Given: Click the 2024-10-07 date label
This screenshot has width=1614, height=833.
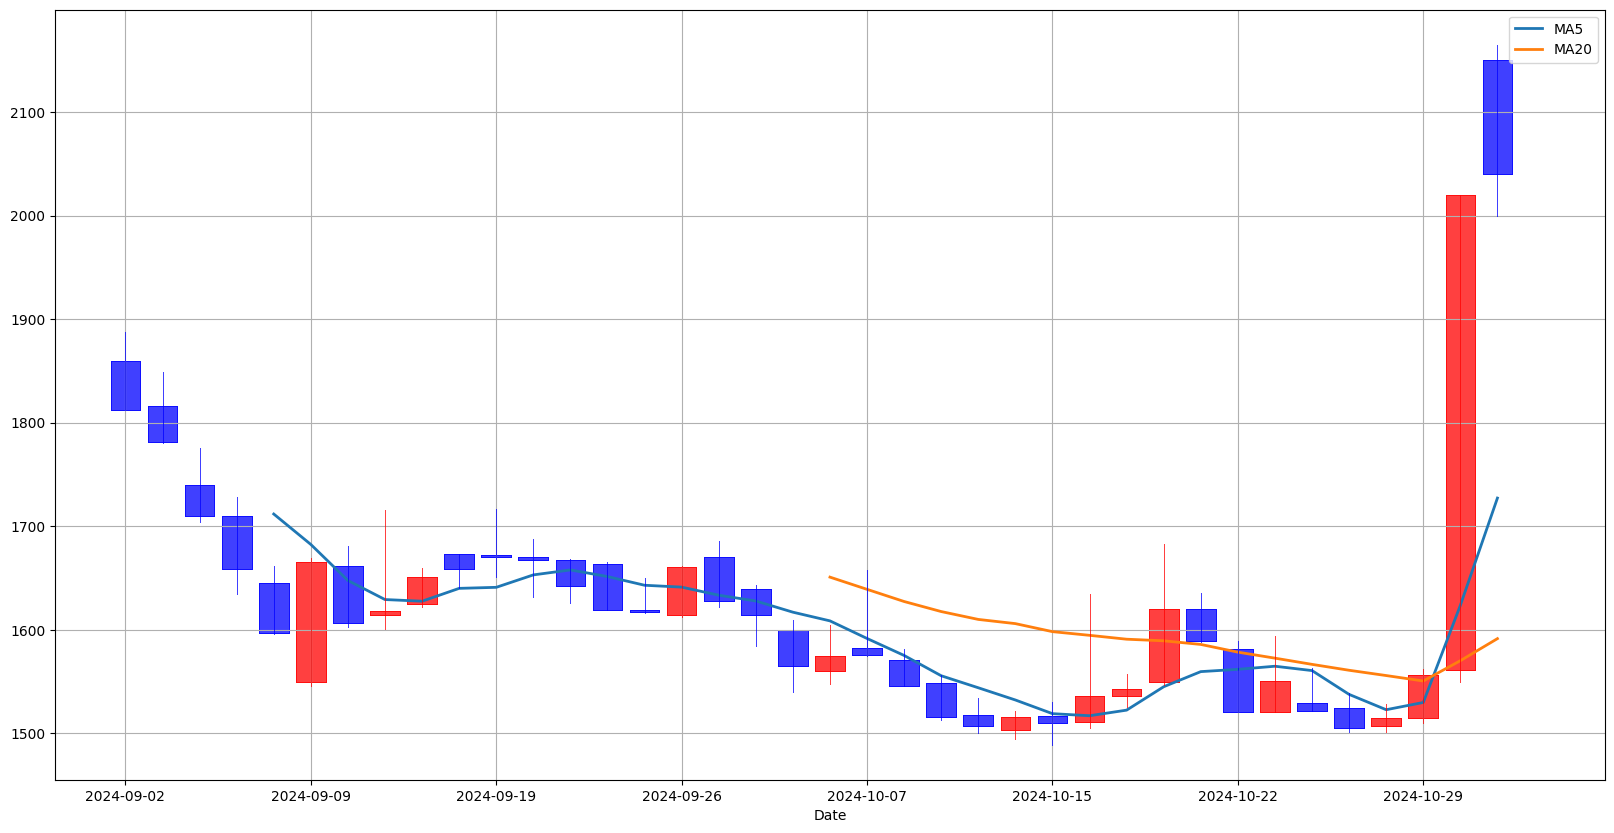Looking at the screenshot, I should tap(867, 796).
